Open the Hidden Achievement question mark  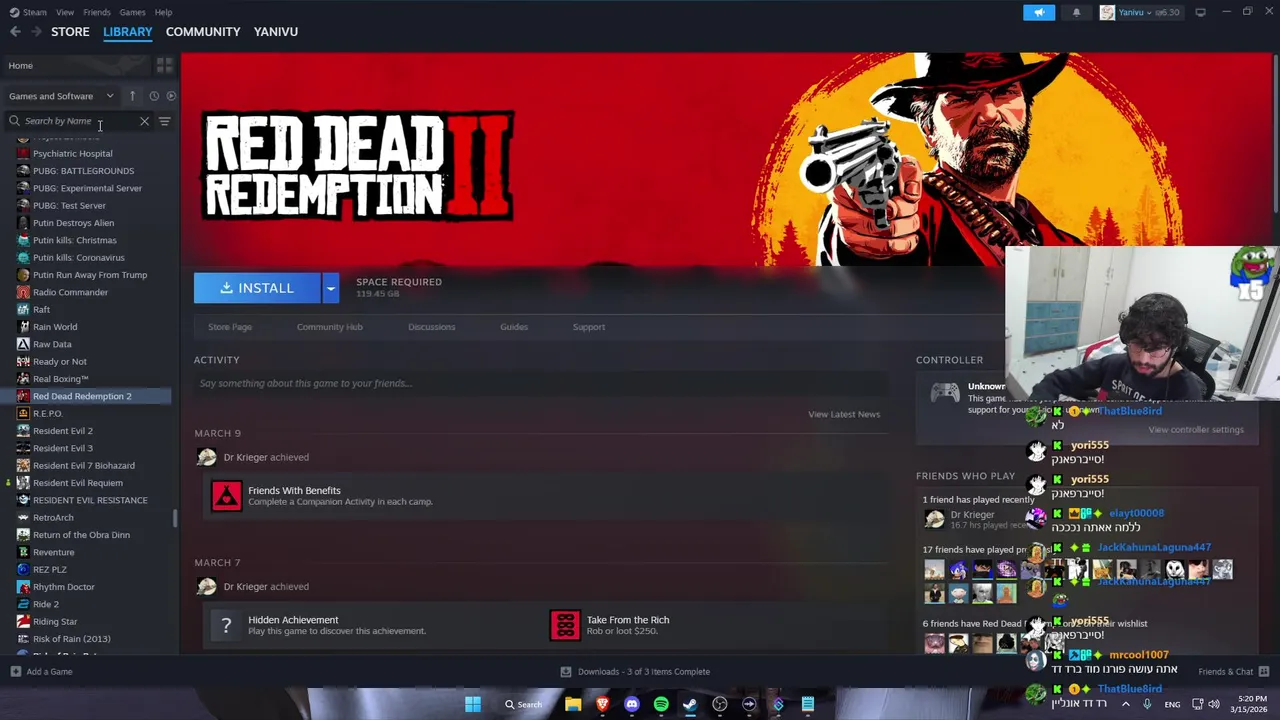coord(226,626)
